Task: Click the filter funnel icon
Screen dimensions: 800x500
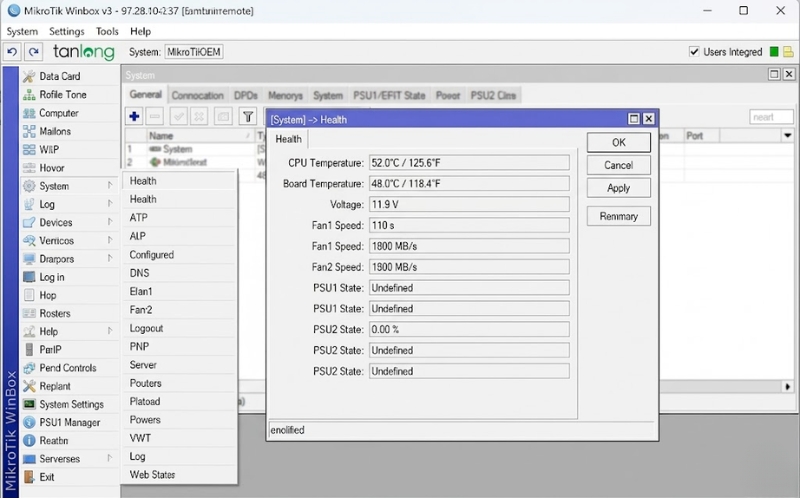Action: (x=246, y=117)
